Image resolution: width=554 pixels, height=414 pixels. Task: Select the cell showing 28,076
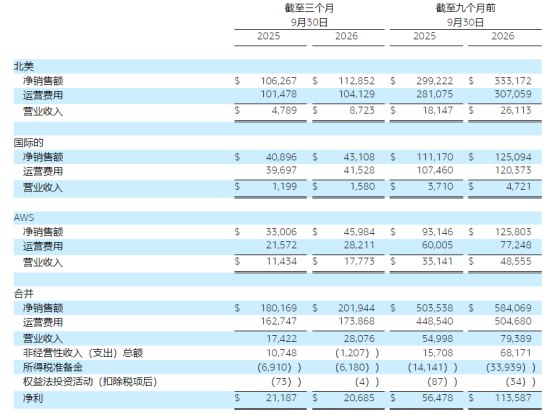(x=359, y=339)
